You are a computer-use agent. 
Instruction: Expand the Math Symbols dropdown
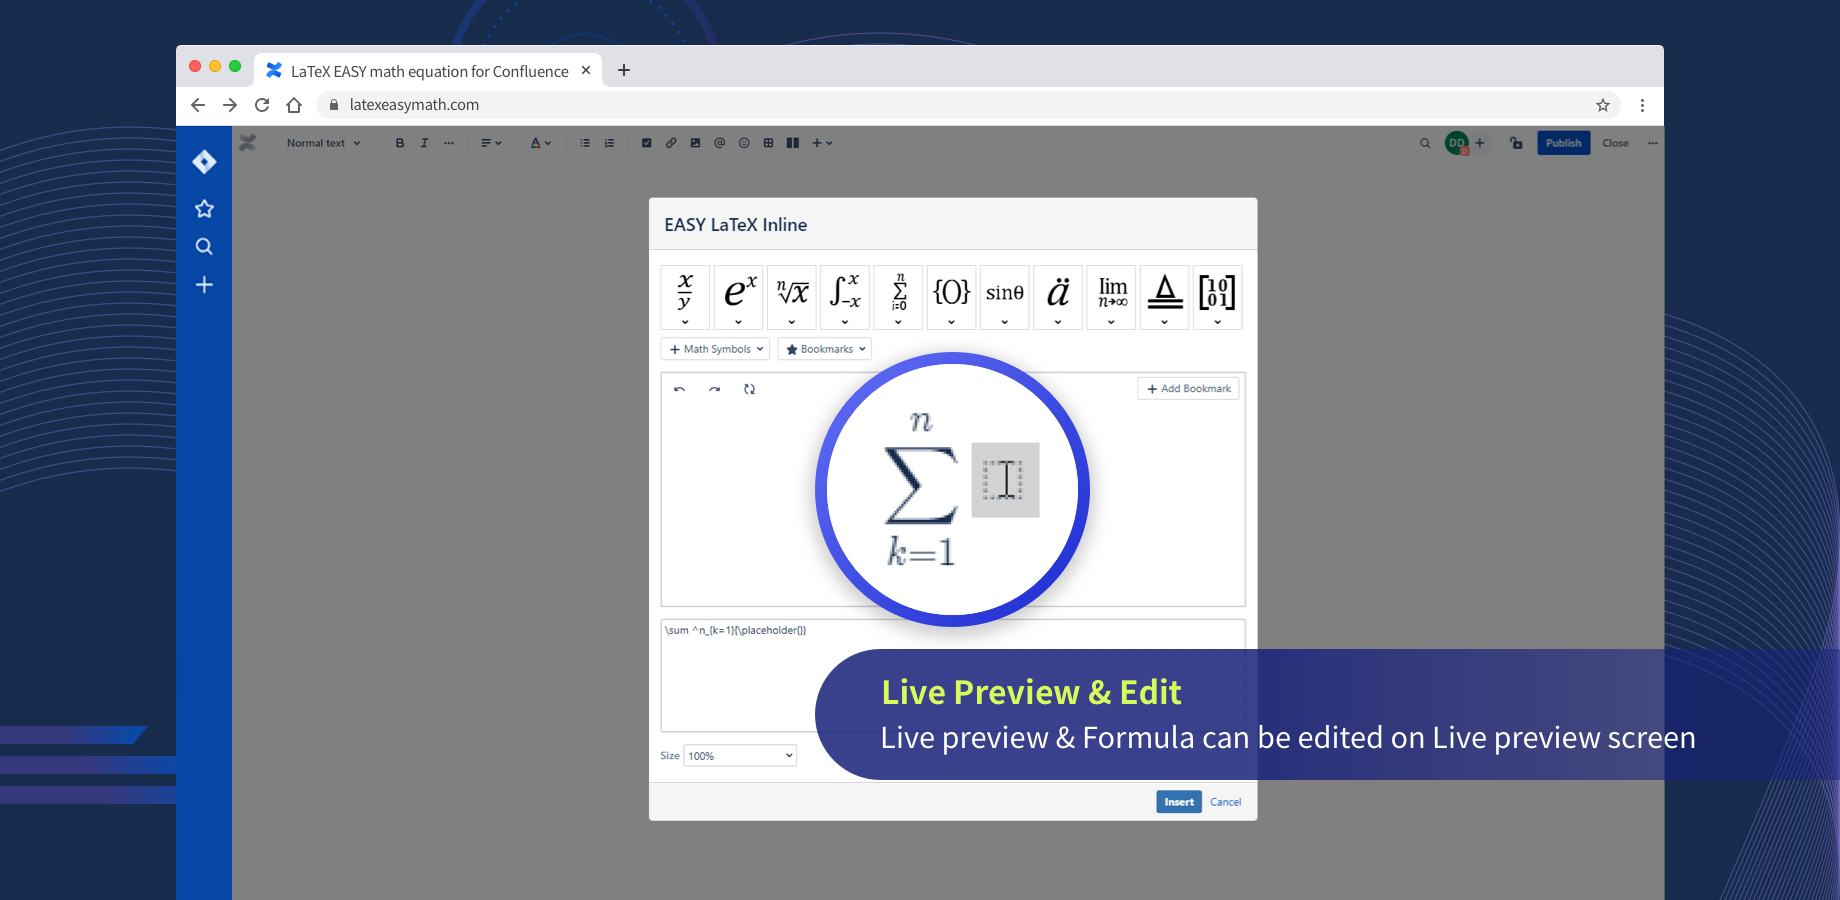[716, 349]
